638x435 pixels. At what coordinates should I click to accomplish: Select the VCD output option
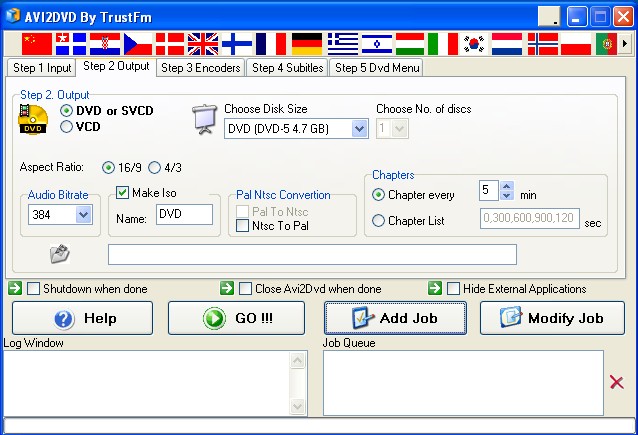click(66, 127)
